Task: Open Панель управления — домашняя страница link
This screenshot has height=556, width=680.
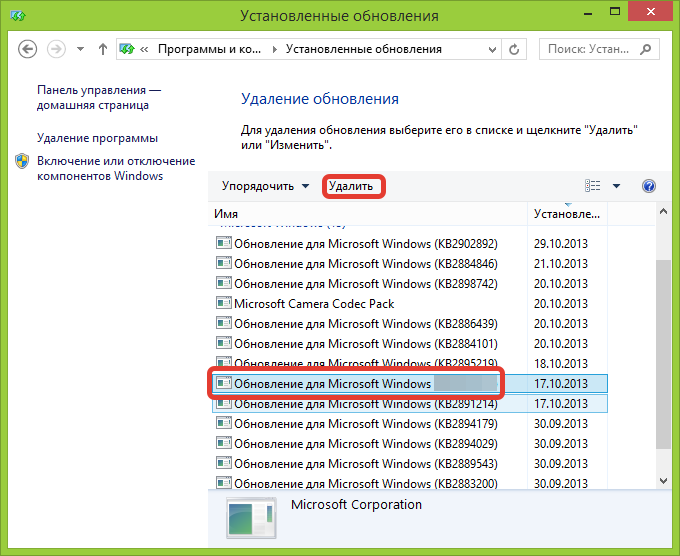Action: point(99,98)
